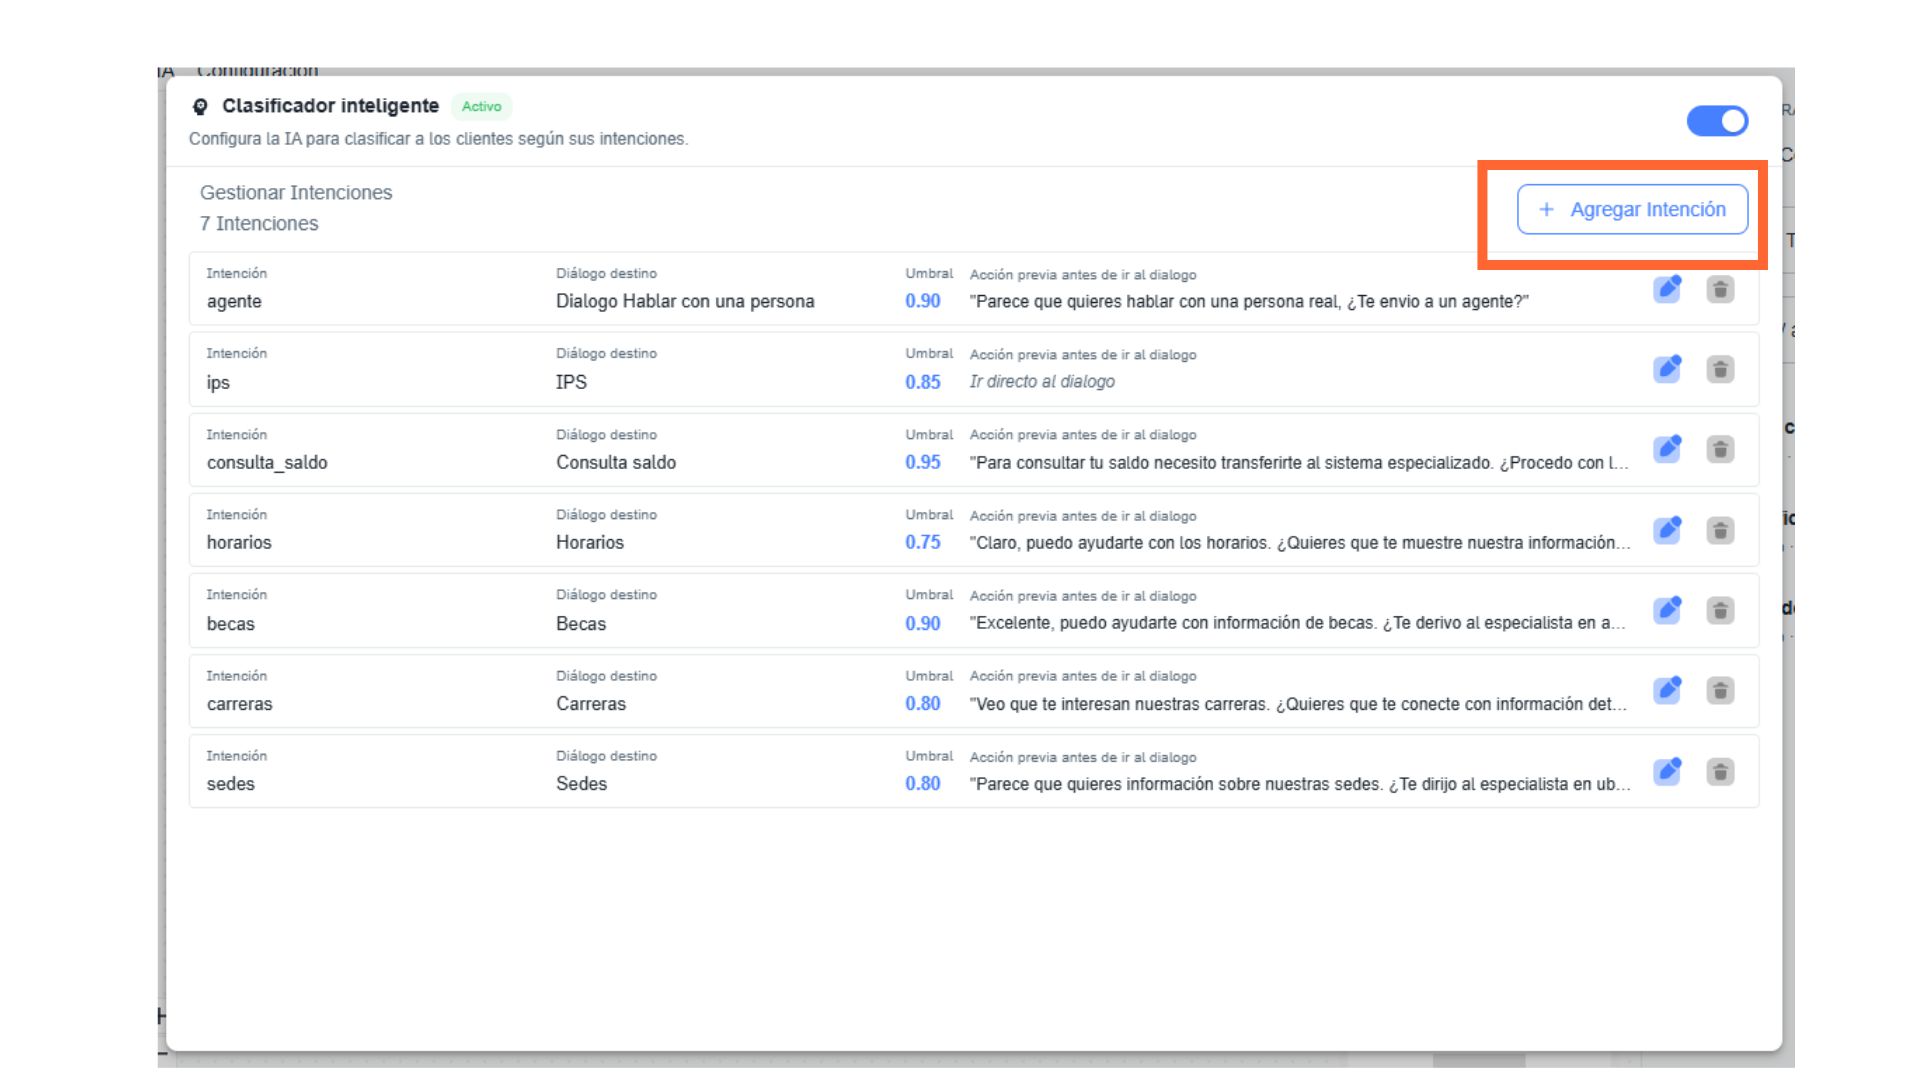
Task: Edit the agente intention
Action: (x=1667, y=289)
